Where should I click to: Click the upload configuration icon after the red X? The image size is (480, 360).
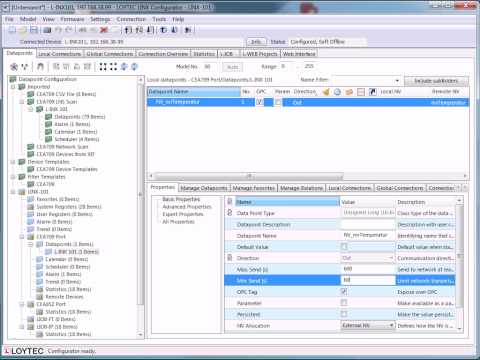(x=129, y=30)
